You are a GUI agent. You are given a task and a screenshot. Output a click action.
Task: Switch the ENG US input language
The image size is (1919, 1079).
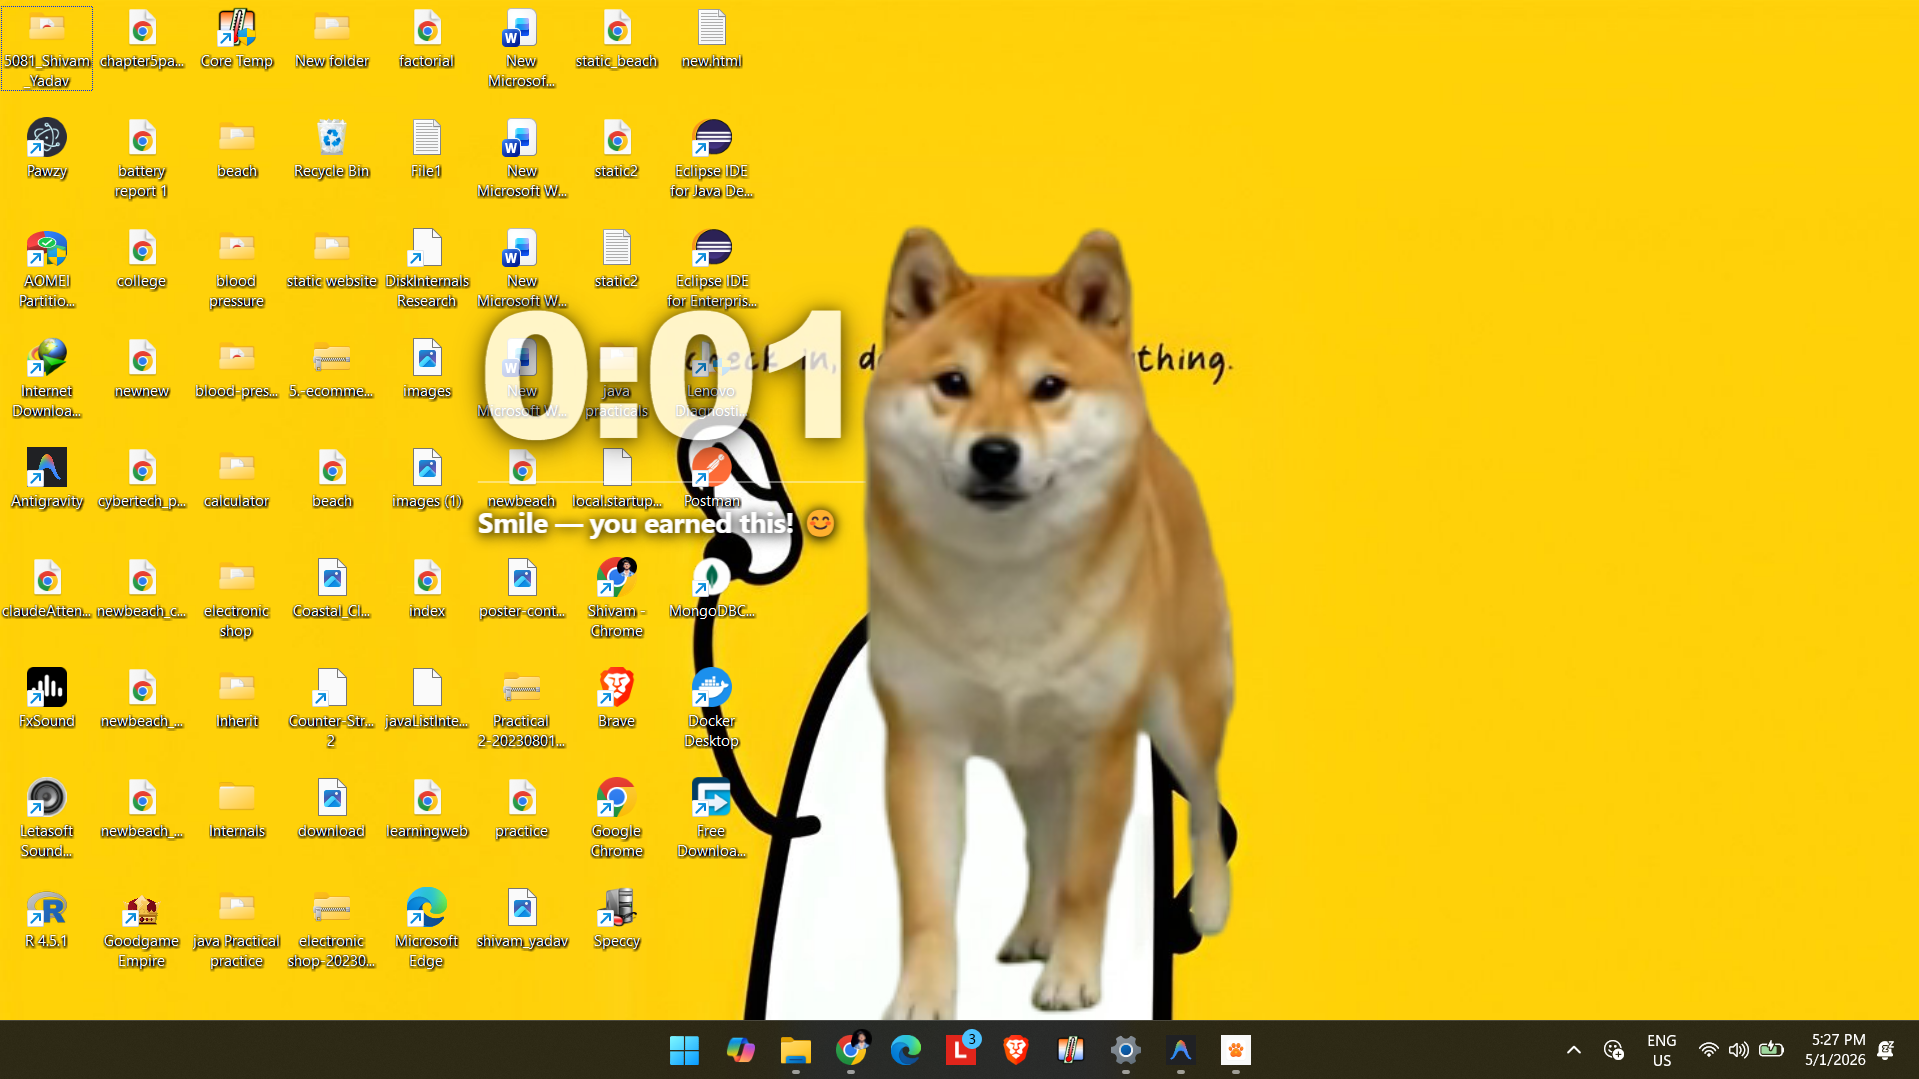1662,1050
